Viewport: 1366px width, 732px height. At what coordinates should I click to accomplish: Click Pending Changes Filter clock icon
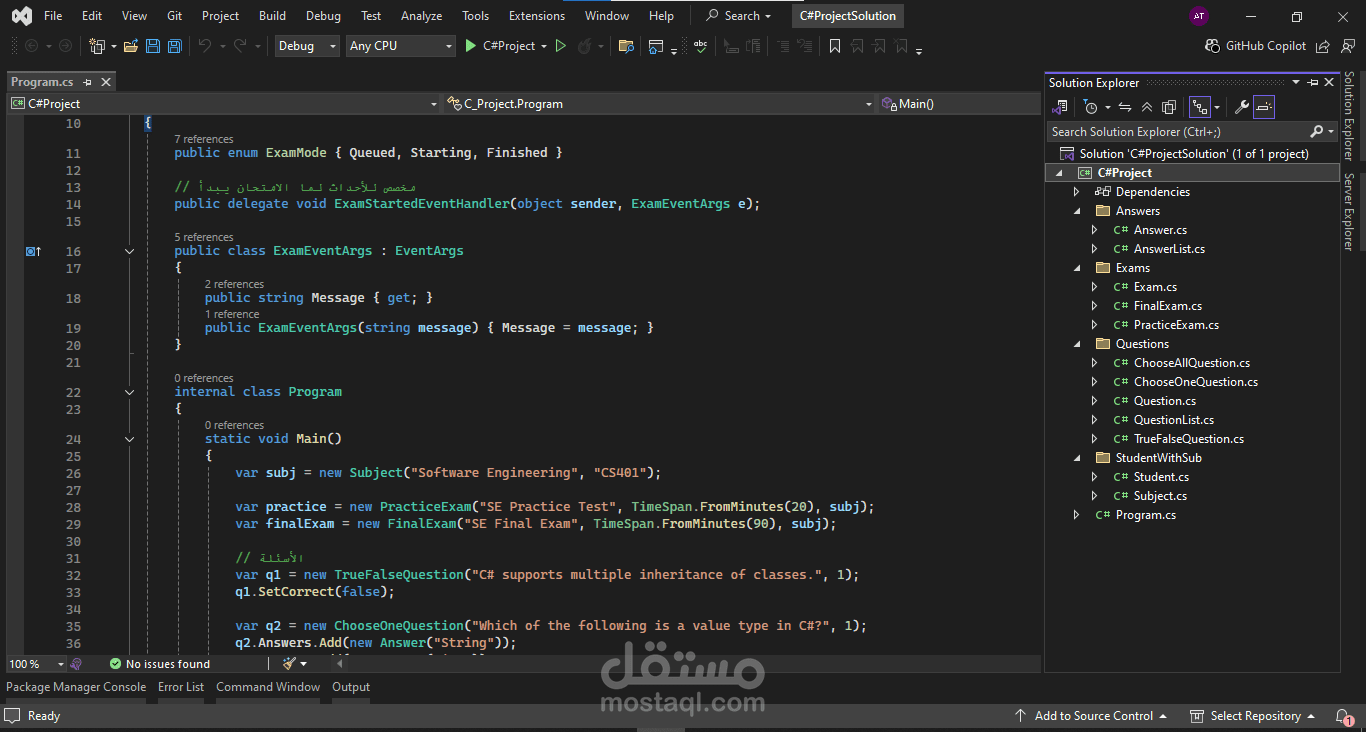[x=1091, y=107]
